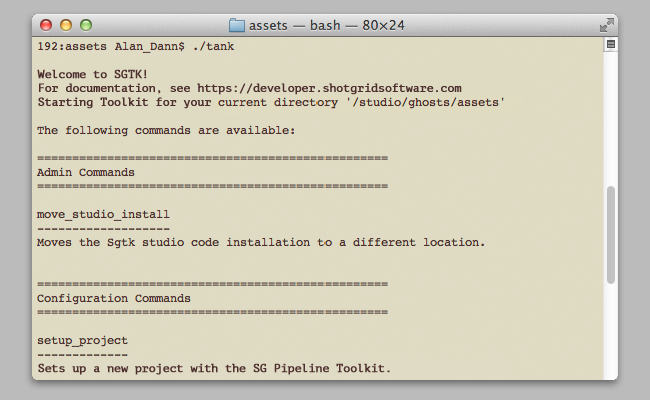Click the window title 'assets — bash — 80×24'
Viewport: 650px width, 400px height.
(327, 26)
